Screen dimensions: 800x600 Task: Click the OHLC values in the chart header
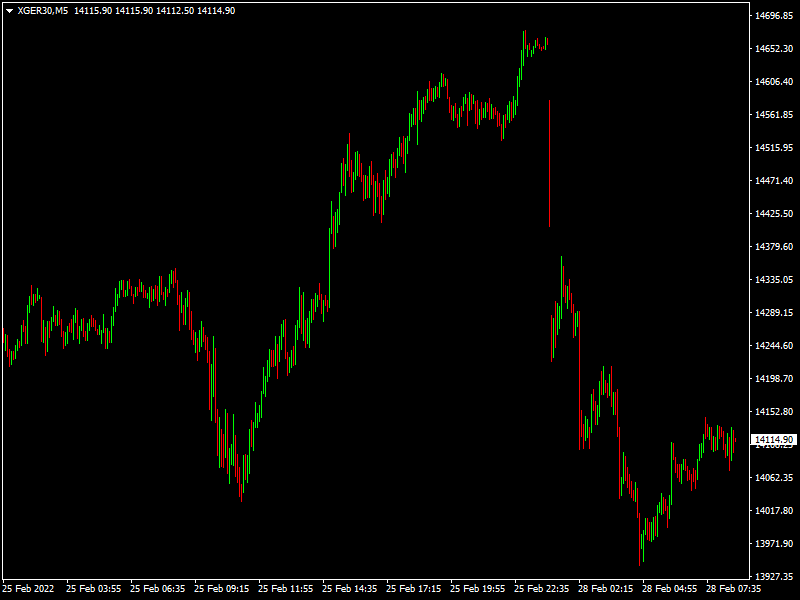pos(154,10)
